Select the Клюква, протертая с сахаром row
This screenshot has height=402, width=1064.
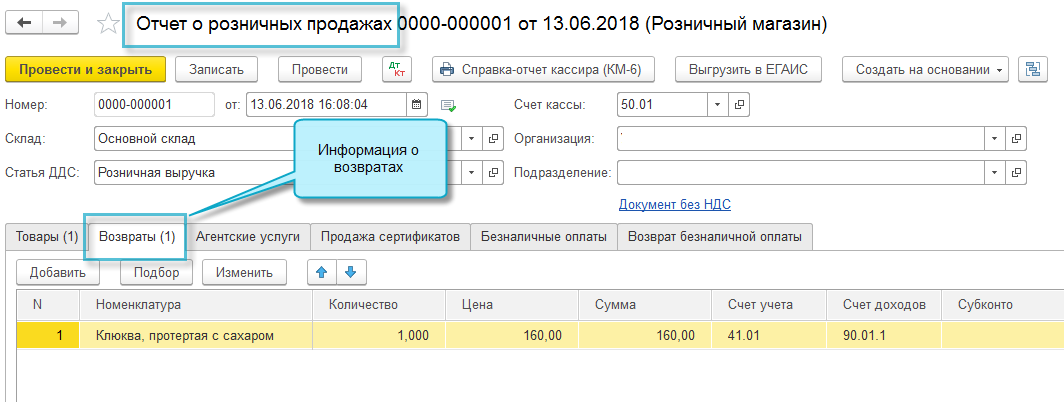click(x=184, y=336)
